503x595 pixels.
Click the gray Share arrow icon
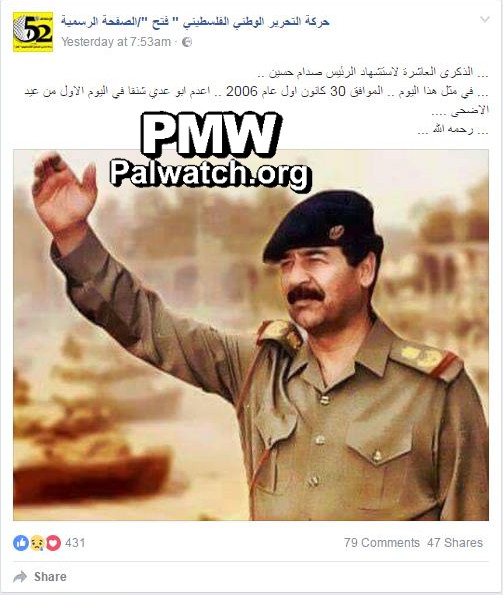[20, 577]
